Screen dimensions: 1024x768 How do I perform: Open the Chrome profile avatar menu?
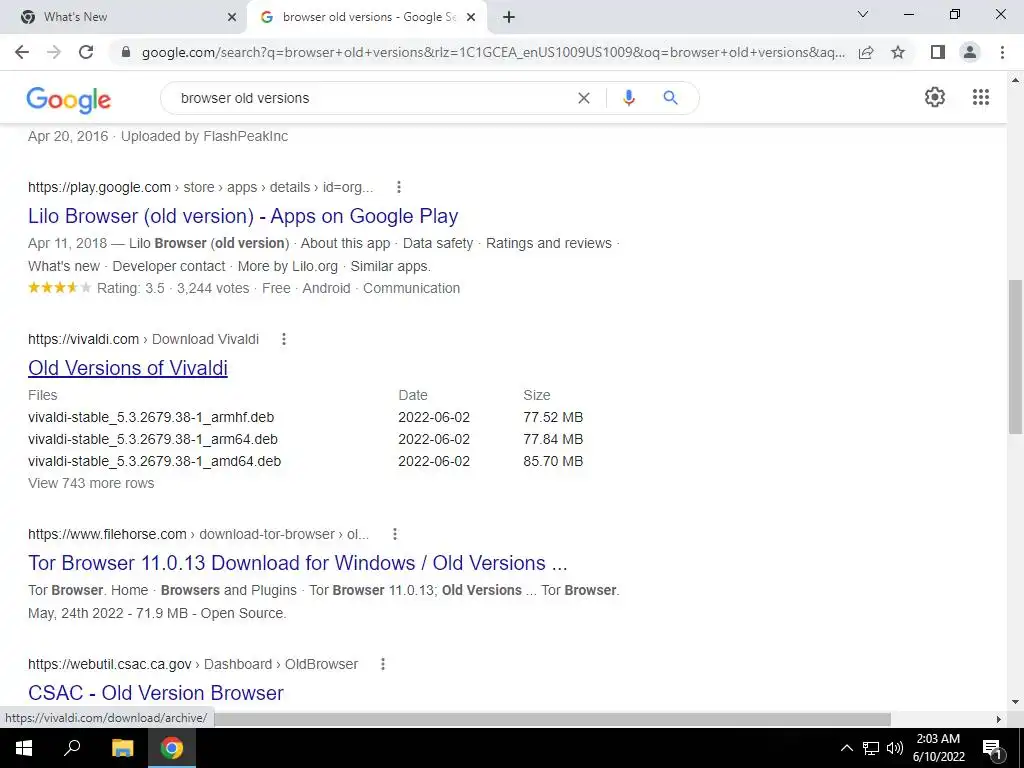pos(970,52)
